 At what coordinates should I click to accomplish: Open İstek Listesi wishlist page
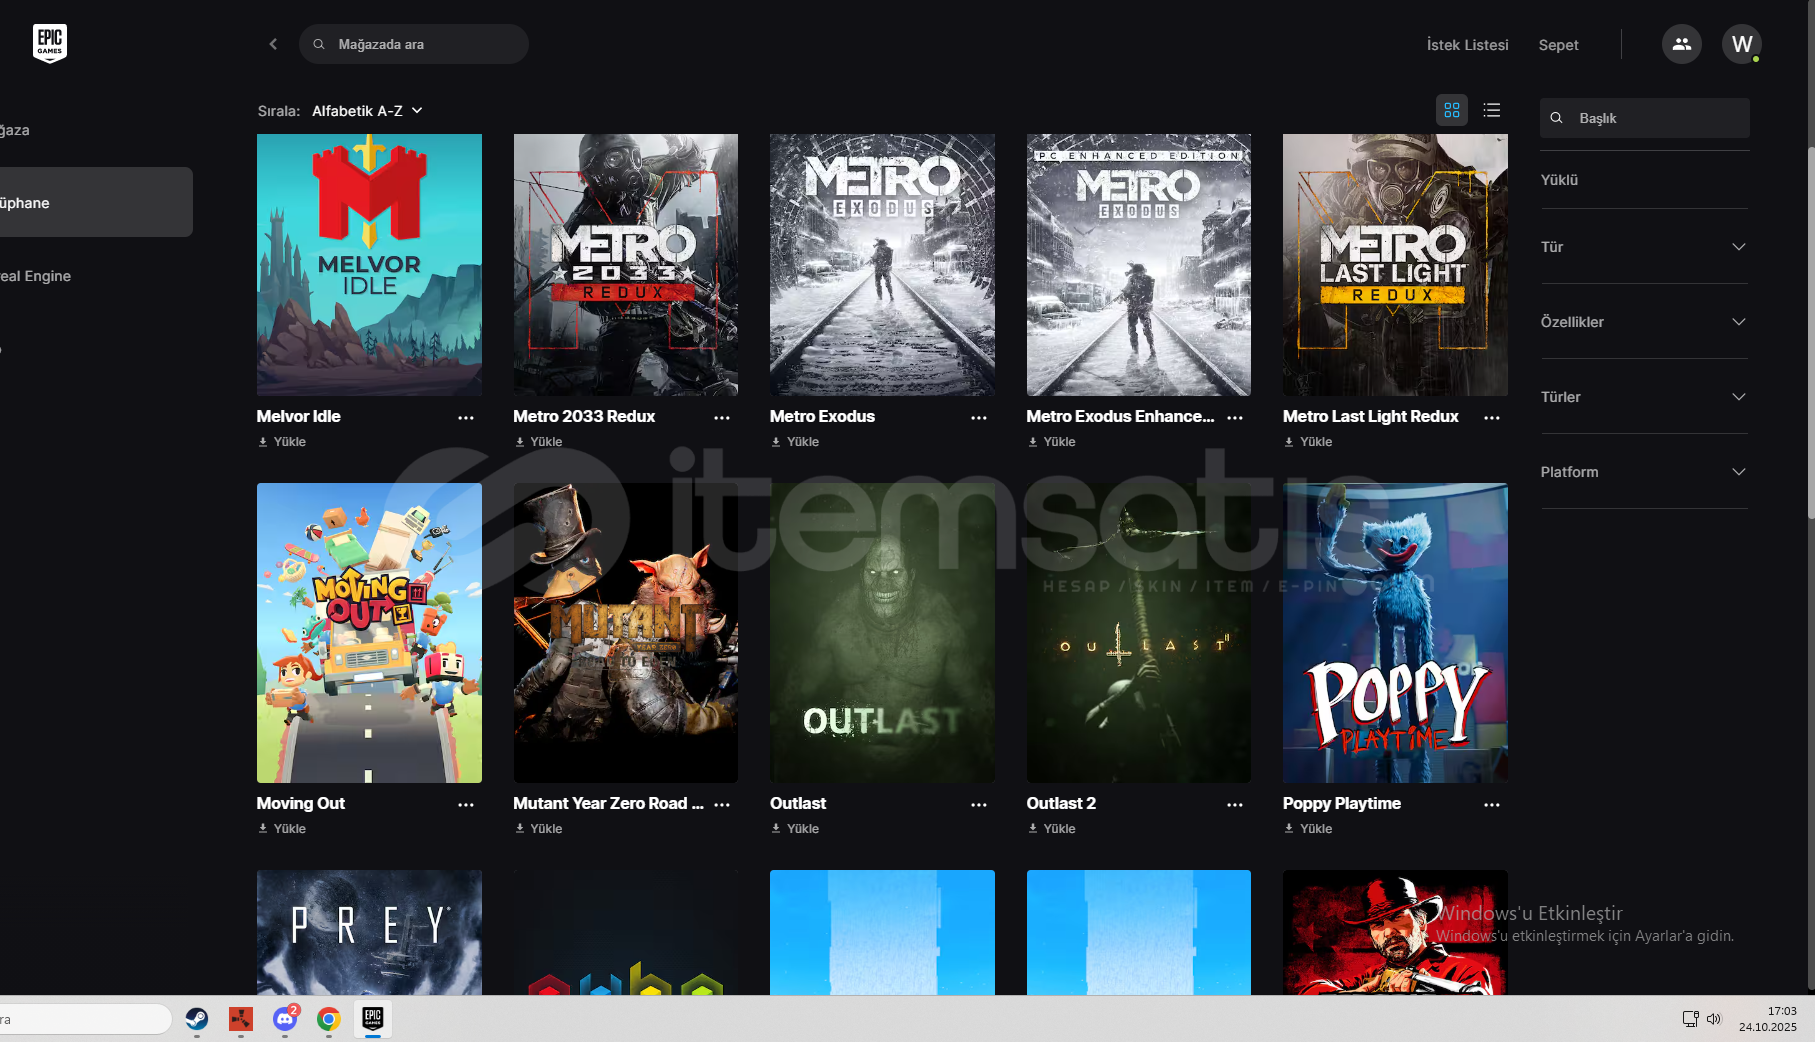click(x=1467, y=45)
